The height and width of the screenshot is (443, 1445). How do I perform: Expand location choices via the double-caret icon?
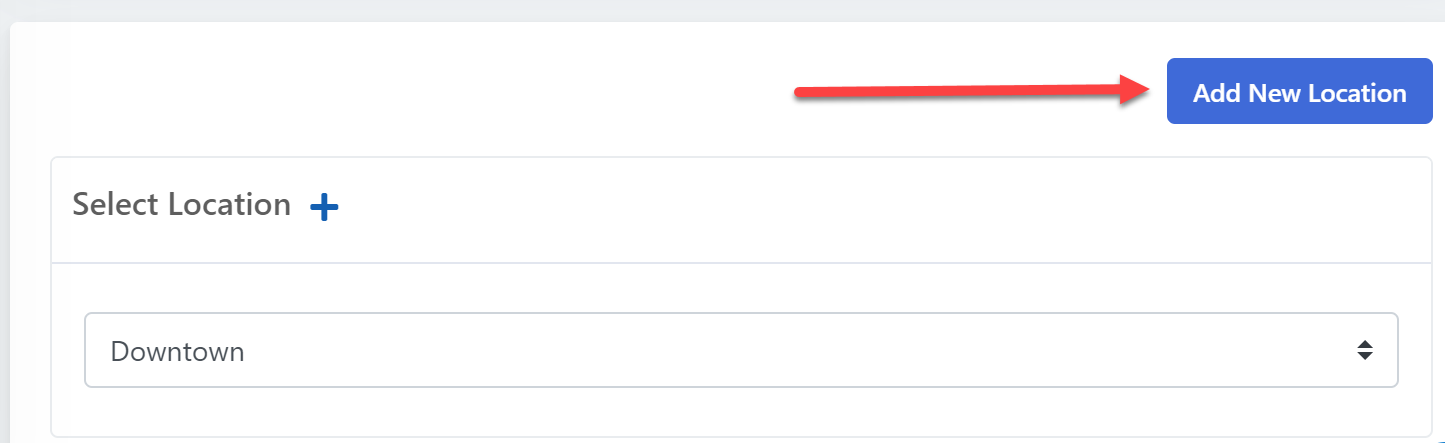point(1364,351)
